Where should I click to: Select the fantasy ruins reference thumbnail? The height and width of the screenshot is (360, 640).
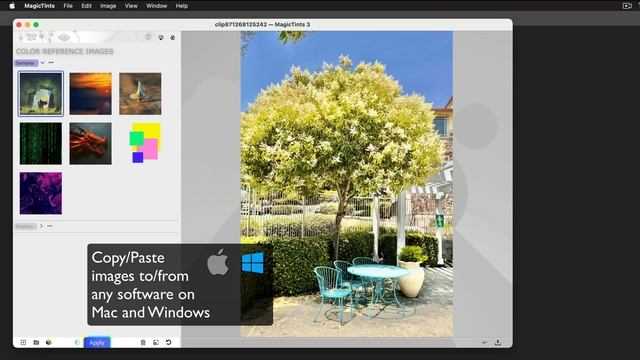tap(41, 93)
